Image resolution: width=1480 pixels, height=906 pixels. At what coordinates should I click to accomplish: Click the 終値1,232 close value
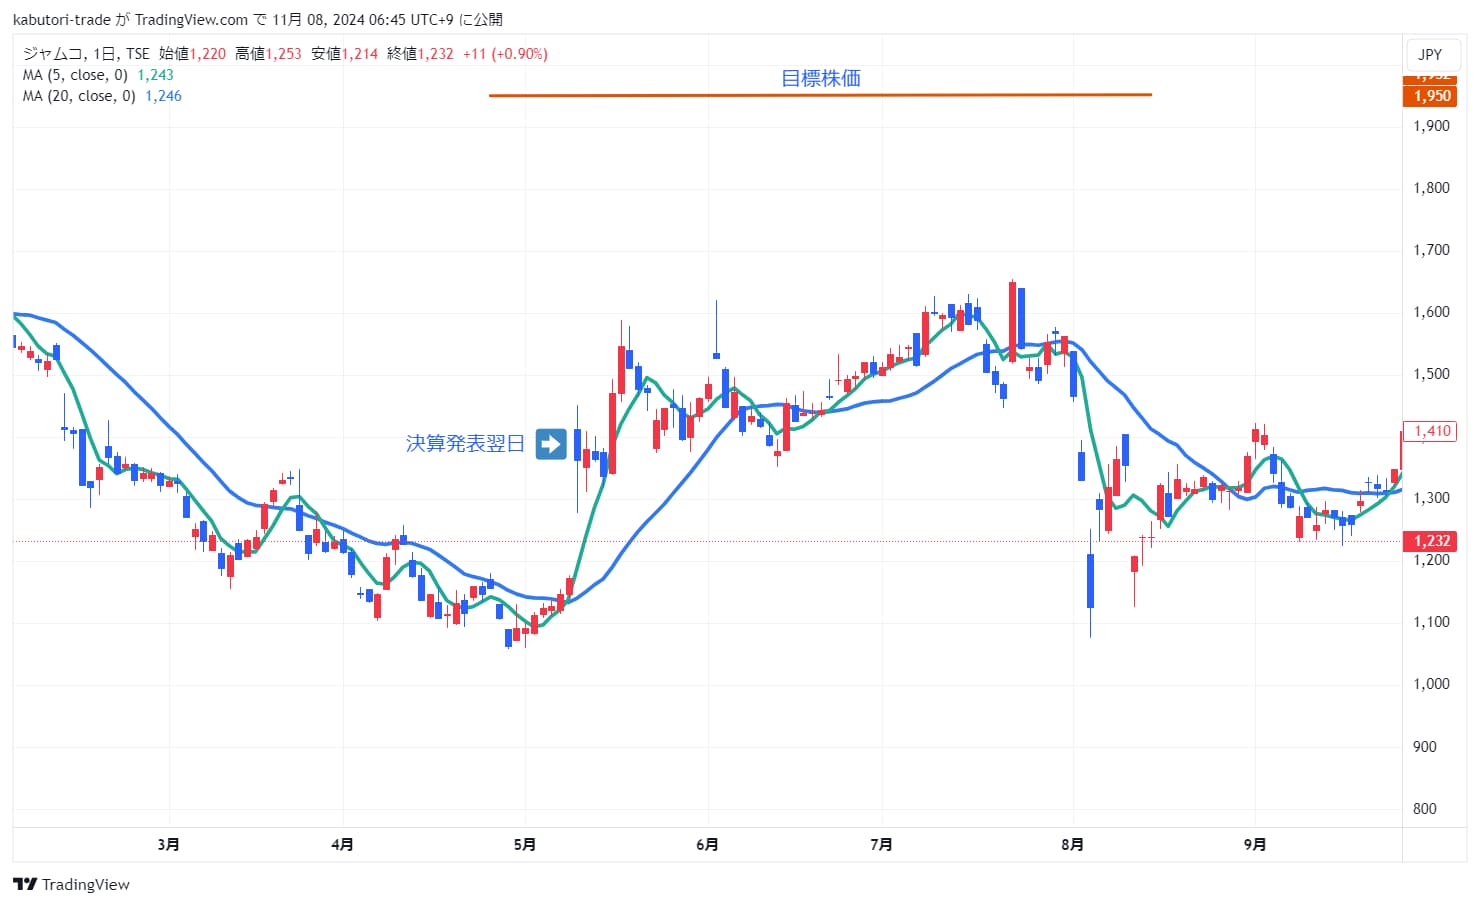(x=420, y=54)
